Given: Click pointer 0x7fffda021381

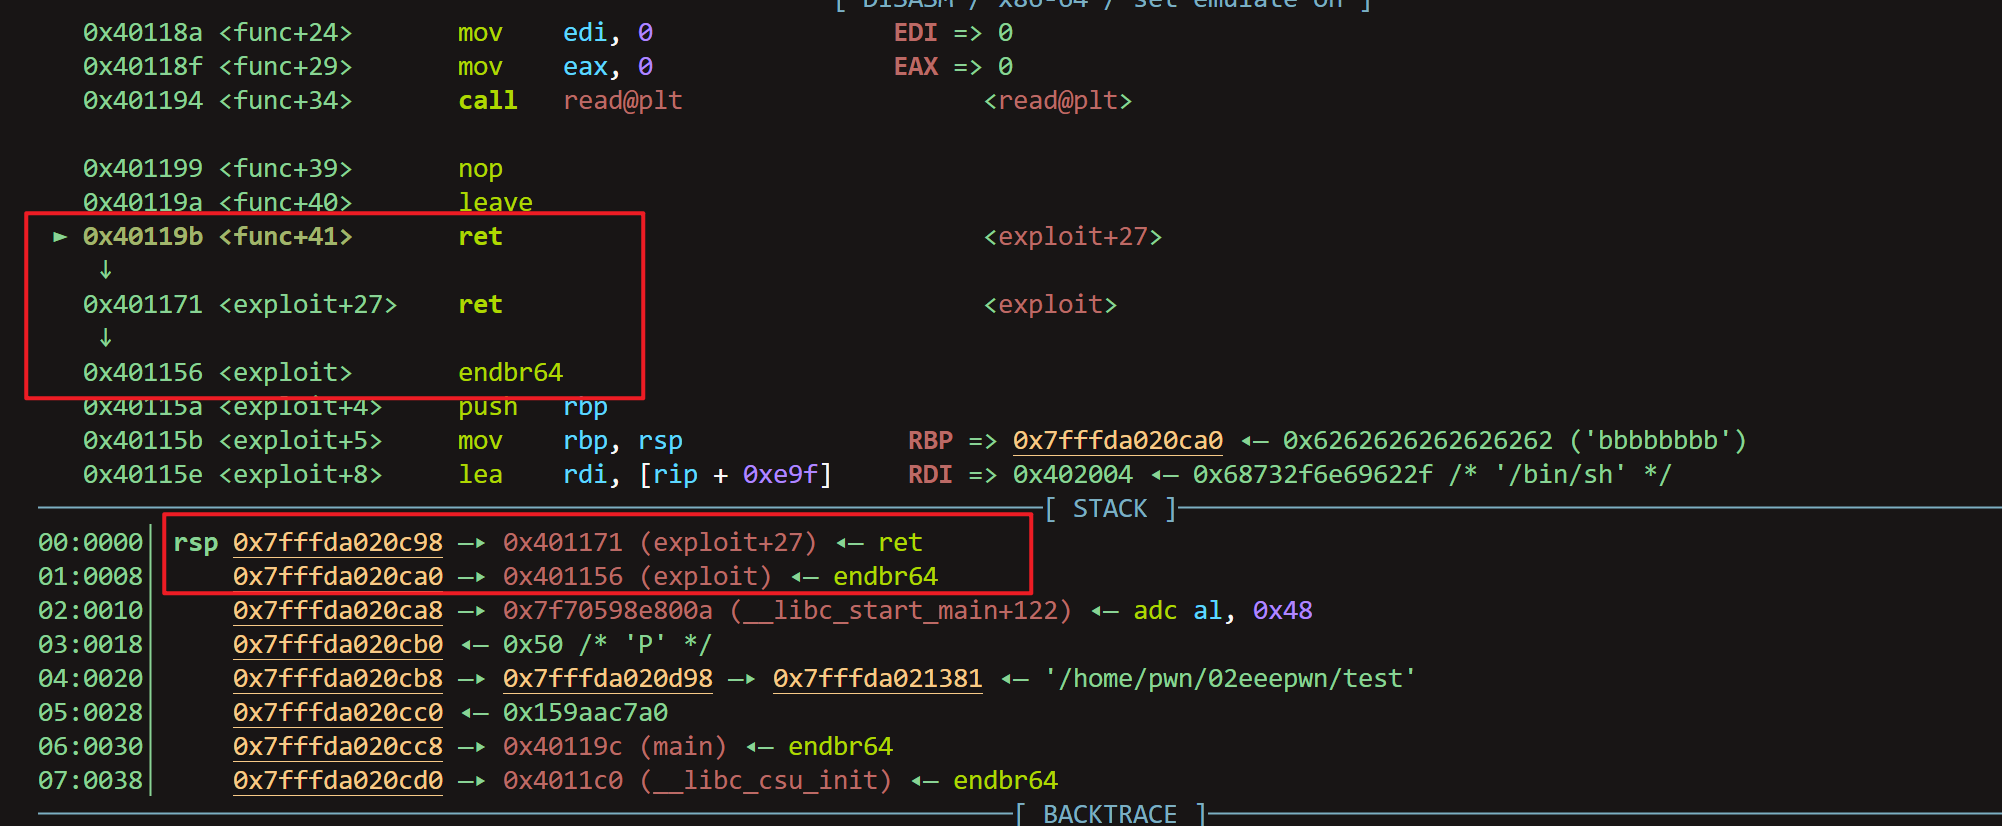Looking at the screenshot, I should point(878,679).
